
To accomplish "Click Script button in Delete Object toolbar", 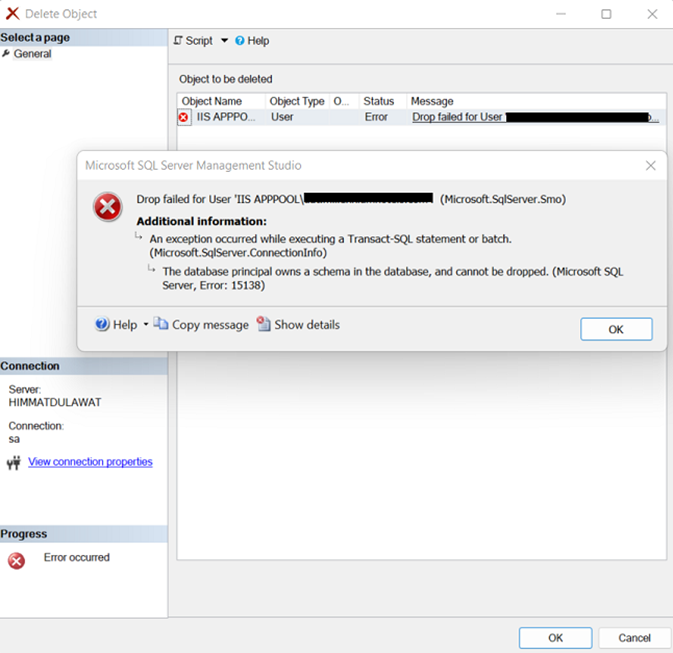I will [x=194, y=41].
